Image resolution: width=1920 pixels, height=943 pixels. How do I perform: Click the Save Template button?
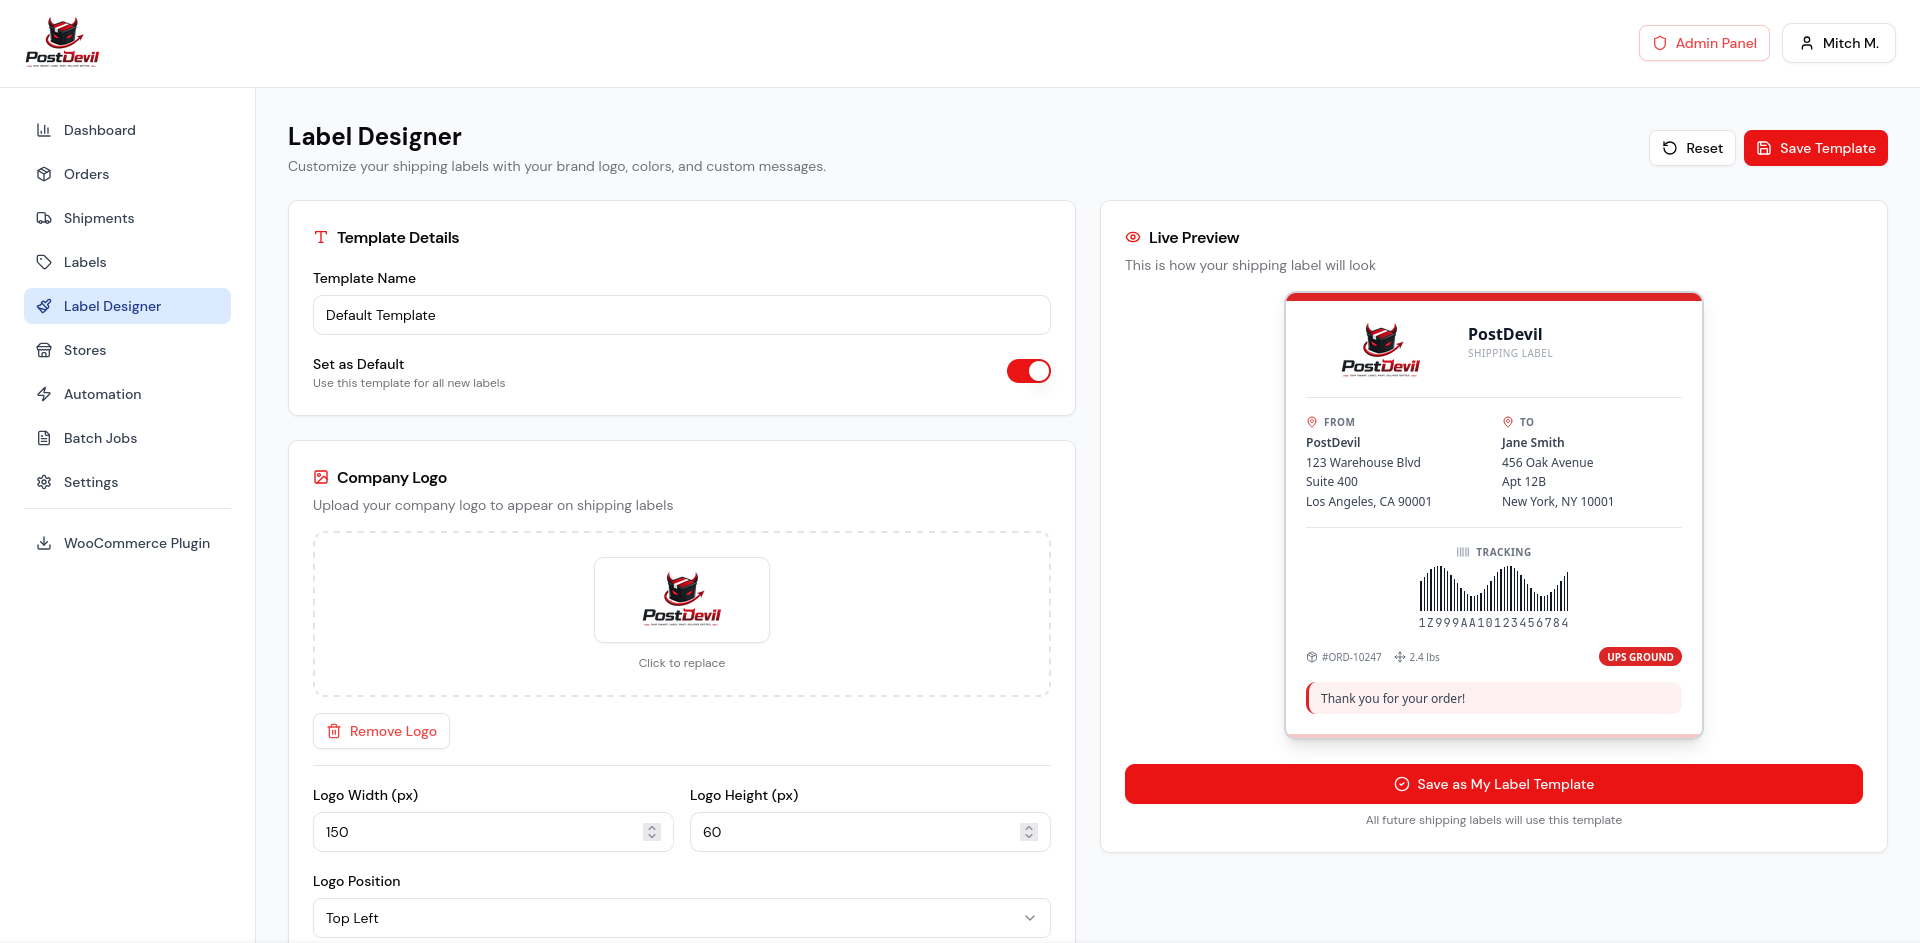point(1816,148)
